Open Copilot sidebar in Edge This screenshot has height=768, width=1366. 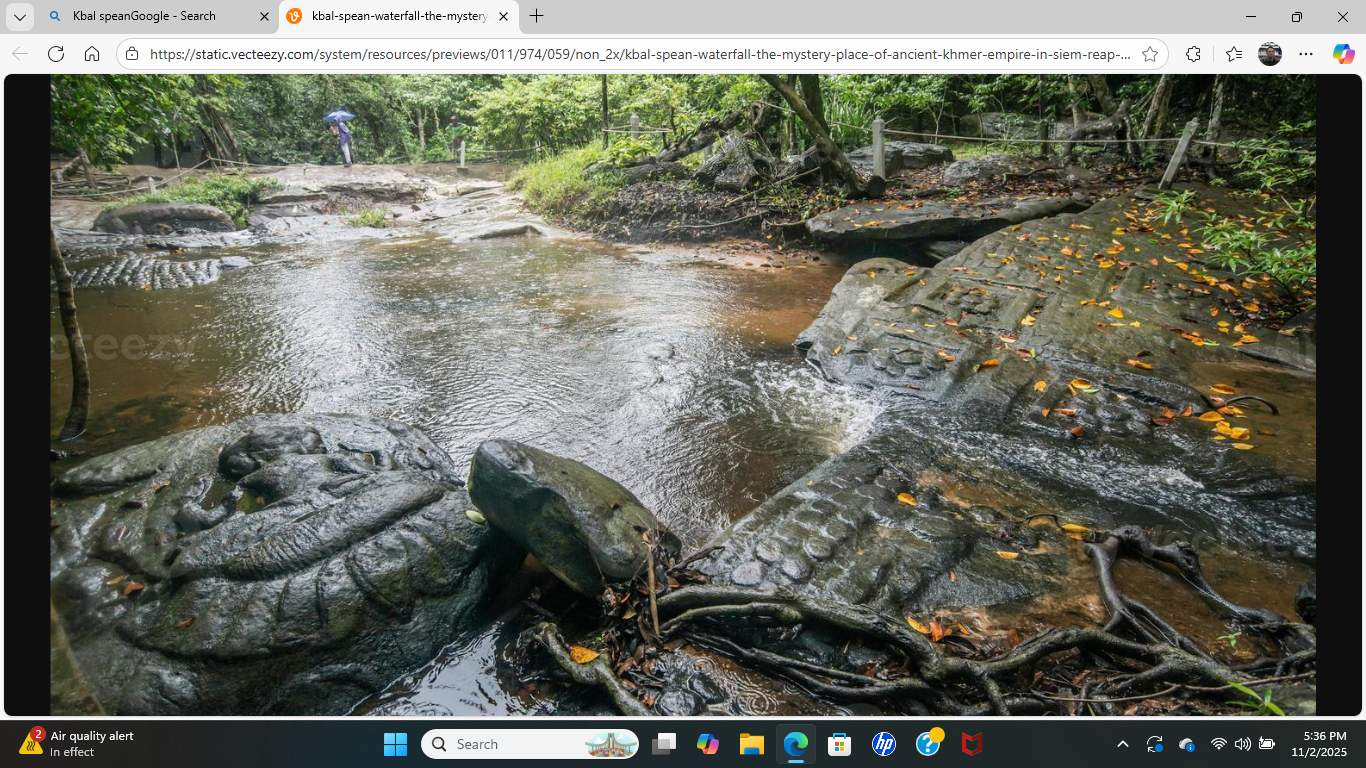[1343, 54]
